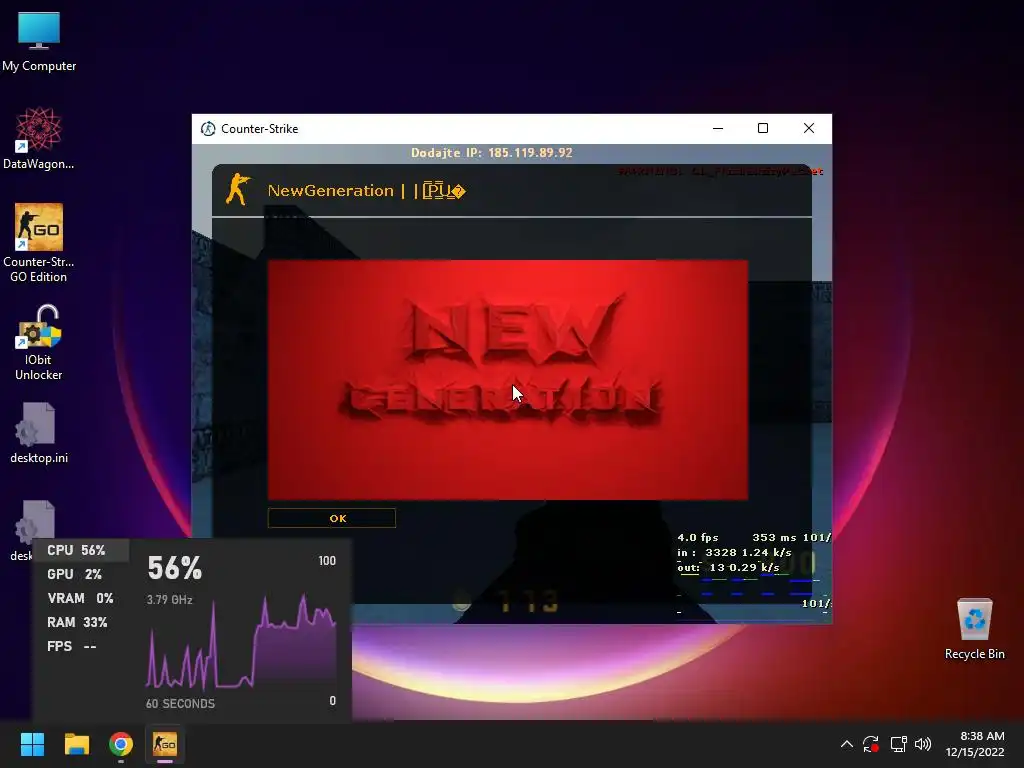Select VRAM 0% row in performance overlay
The width and height of the screenshot is (1024, 768).
pos(81,598)
